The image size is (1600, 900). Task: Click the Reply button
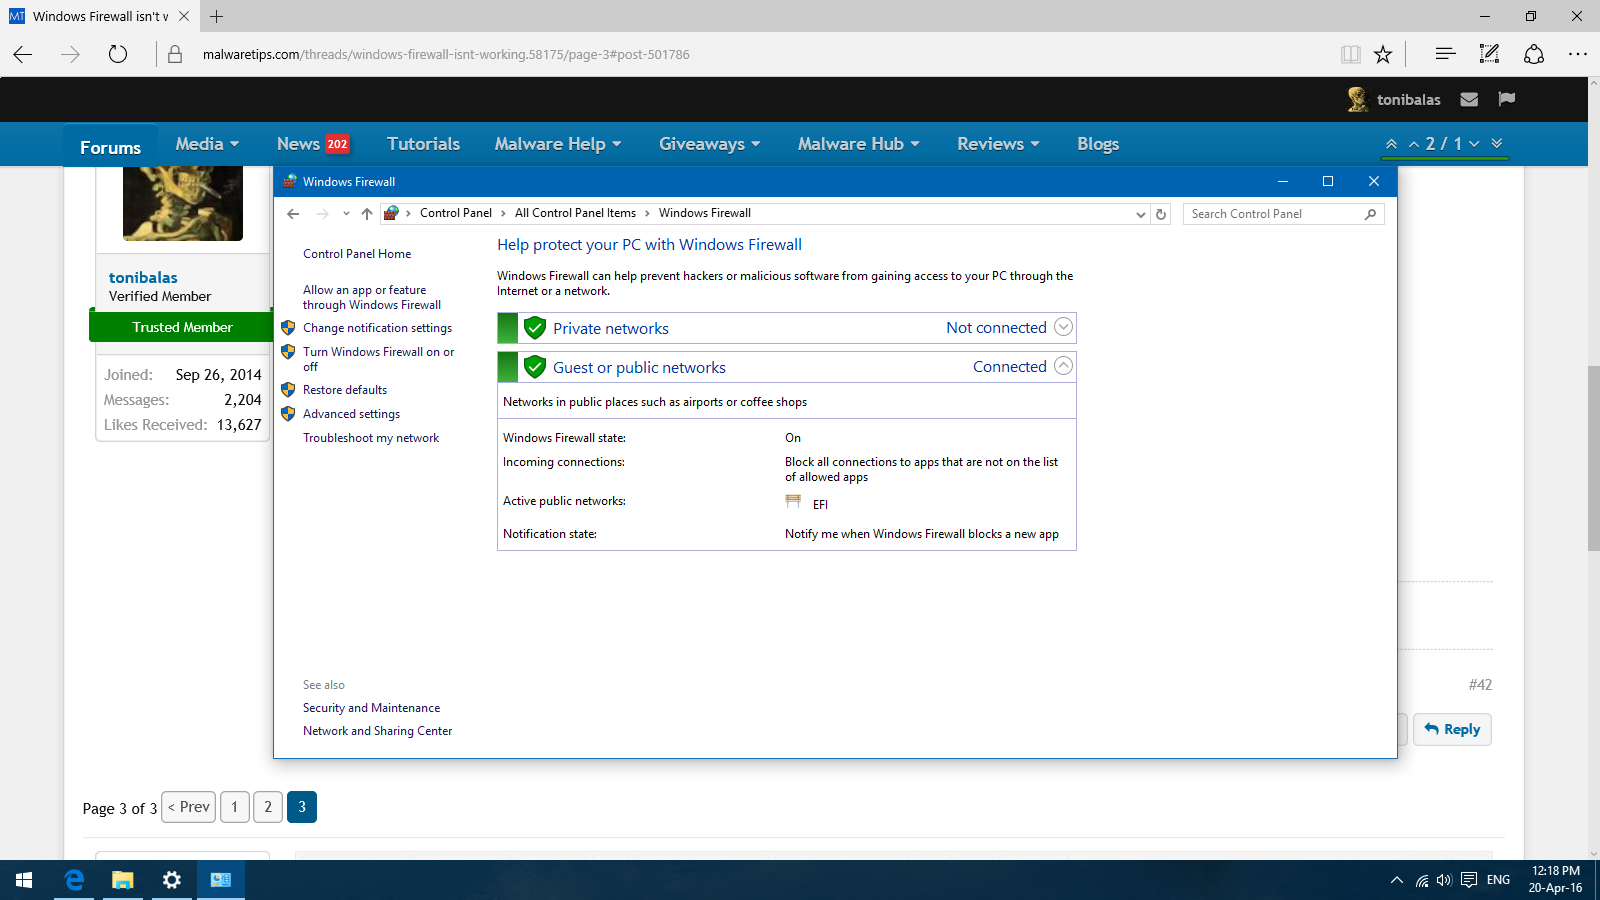pos(1452,729)
